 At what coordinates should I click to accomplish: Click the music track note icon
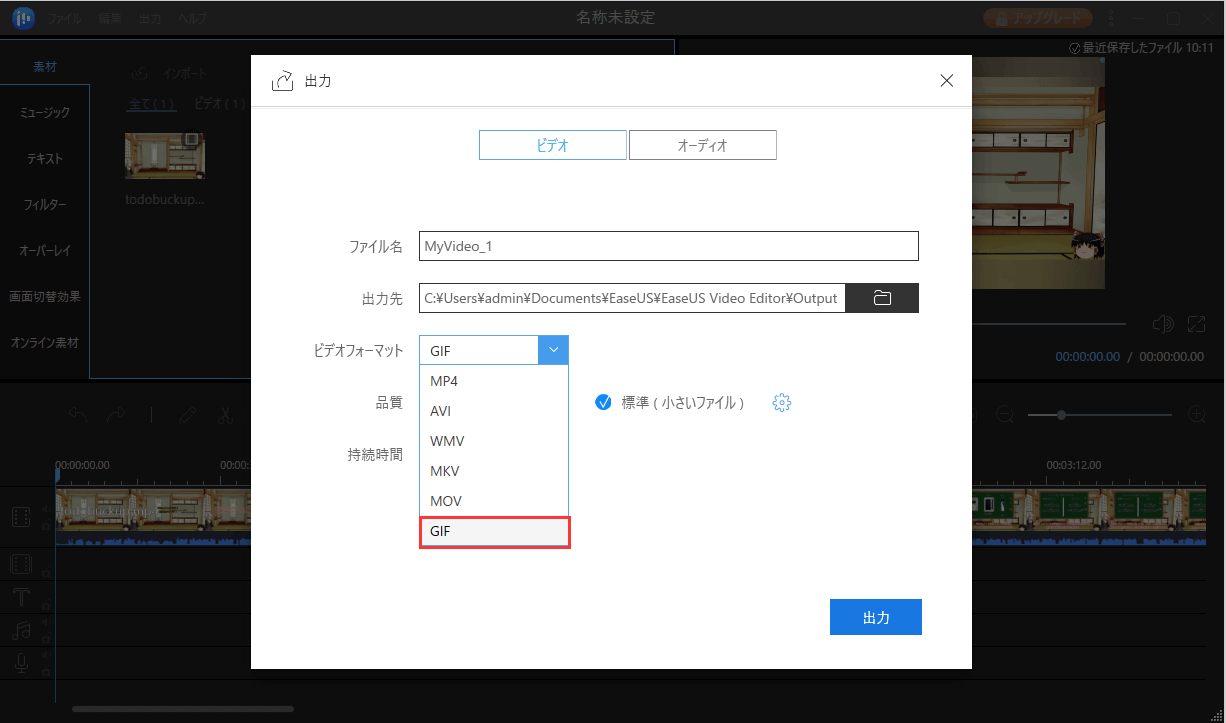21,630
